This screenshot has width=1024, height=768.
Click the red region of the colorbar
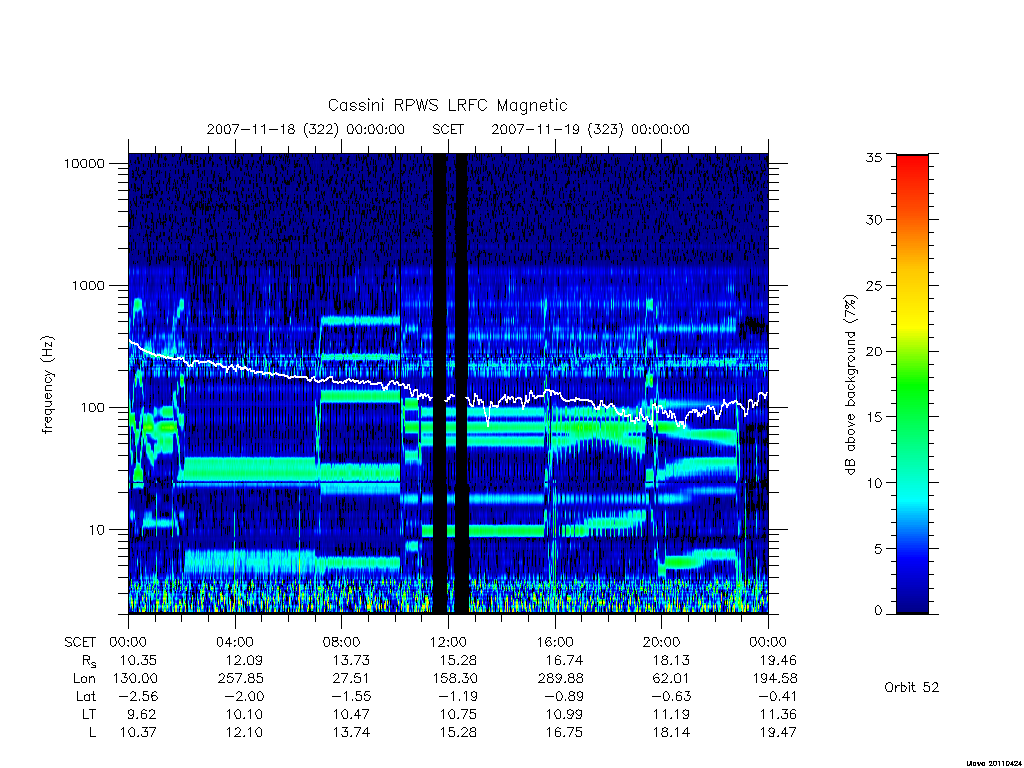click(x=912, y=173)
